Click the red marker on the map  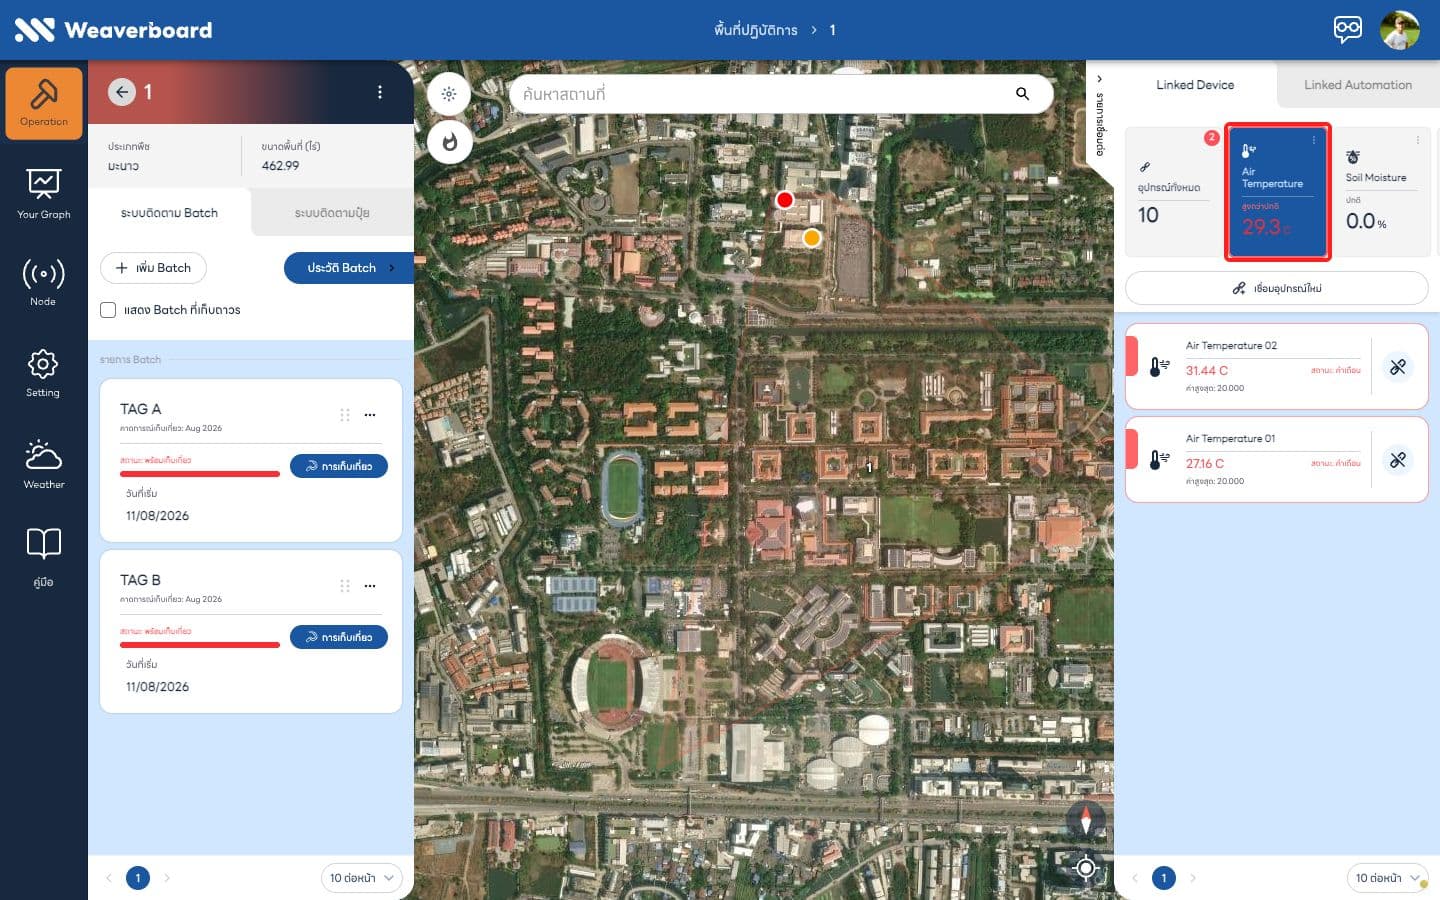pos(785,200)
